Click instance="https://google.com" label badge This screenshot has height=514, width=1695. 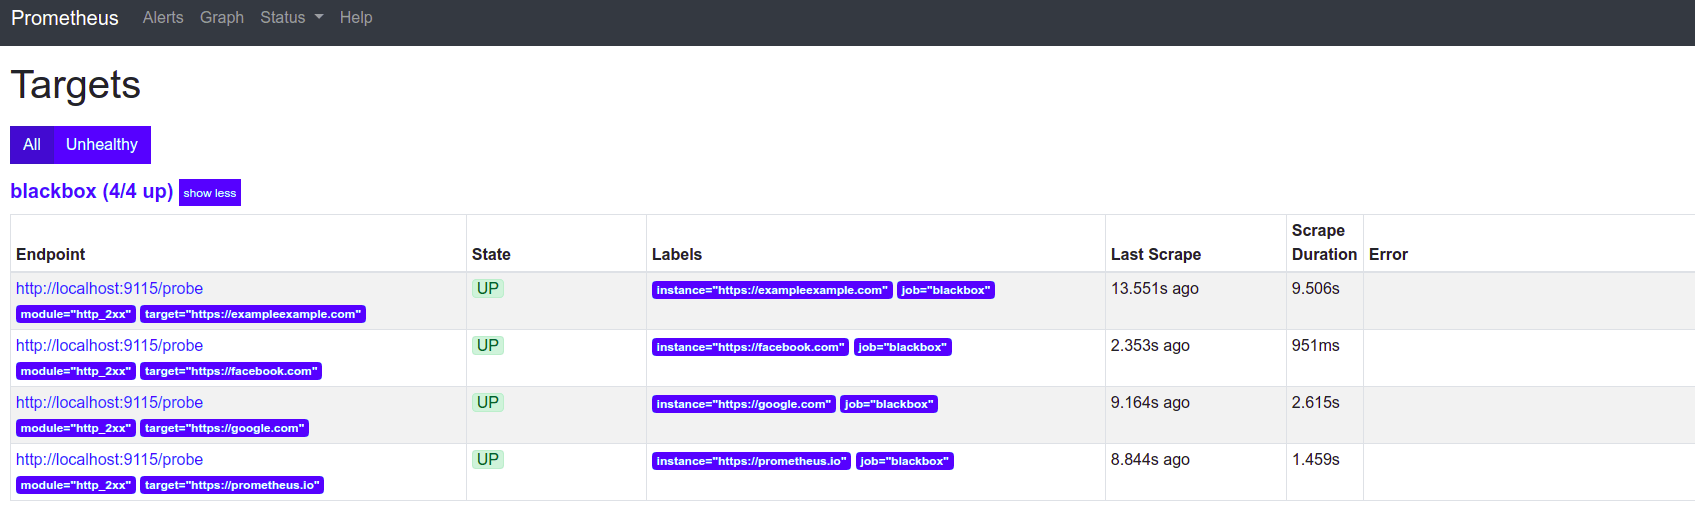click(744, 404)
